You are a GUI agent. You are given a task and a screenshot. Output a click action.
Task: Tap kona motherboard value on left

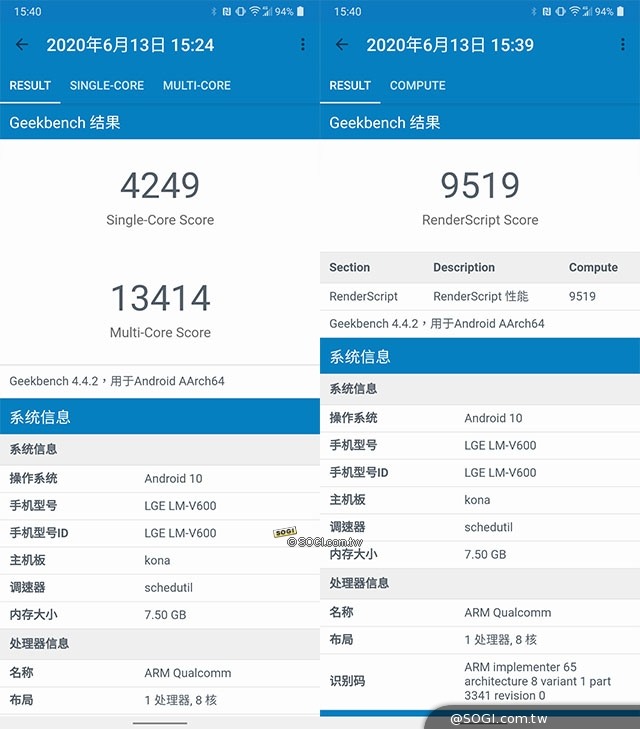click(157, 560)
